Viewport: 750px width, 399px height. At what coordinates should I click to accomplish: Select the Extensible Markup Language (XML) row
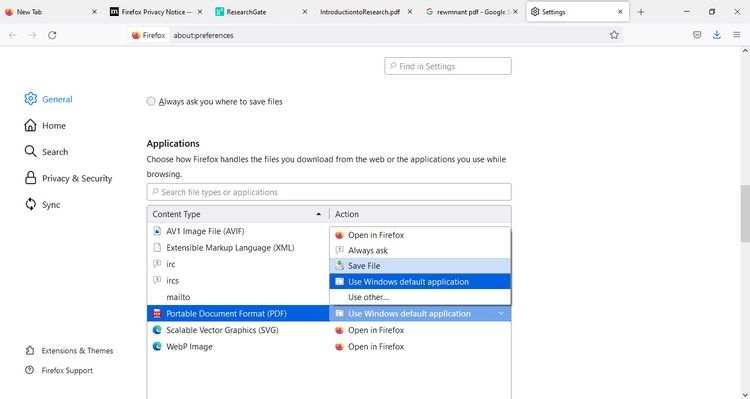click(x=238, y=248)
